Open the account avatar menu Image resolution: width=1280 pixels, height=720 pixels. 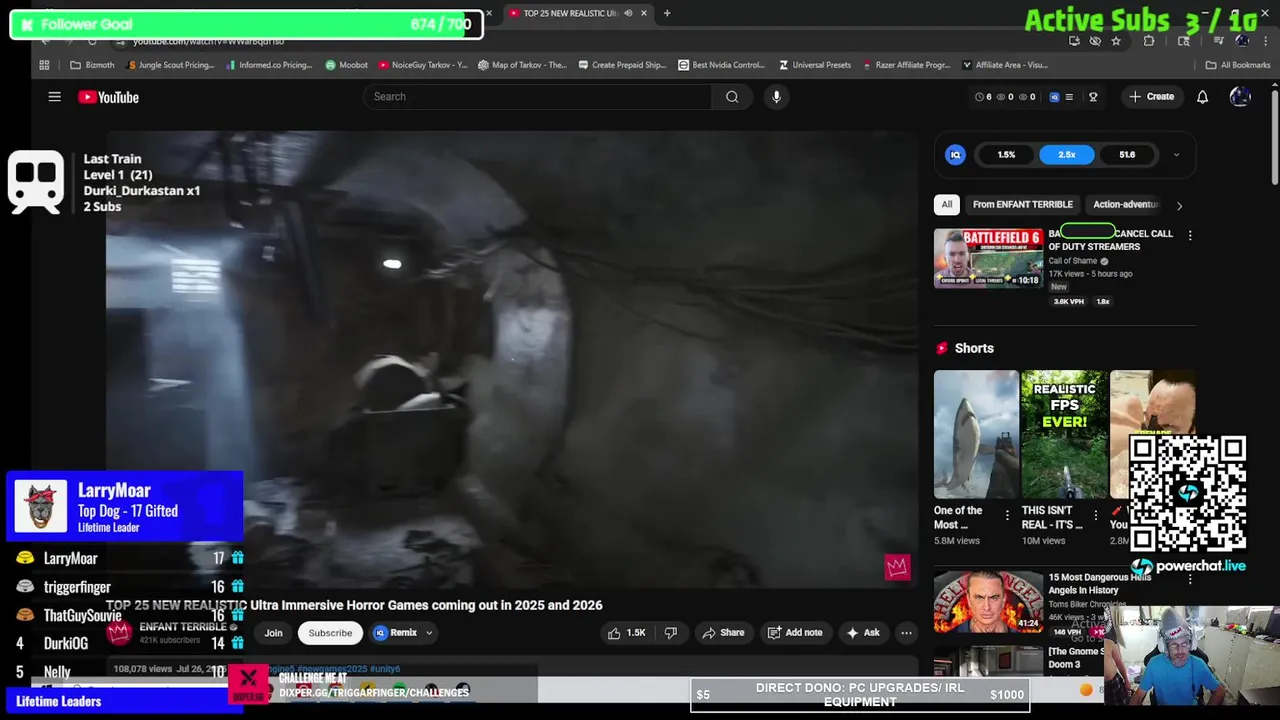[x=1240, y=97]
